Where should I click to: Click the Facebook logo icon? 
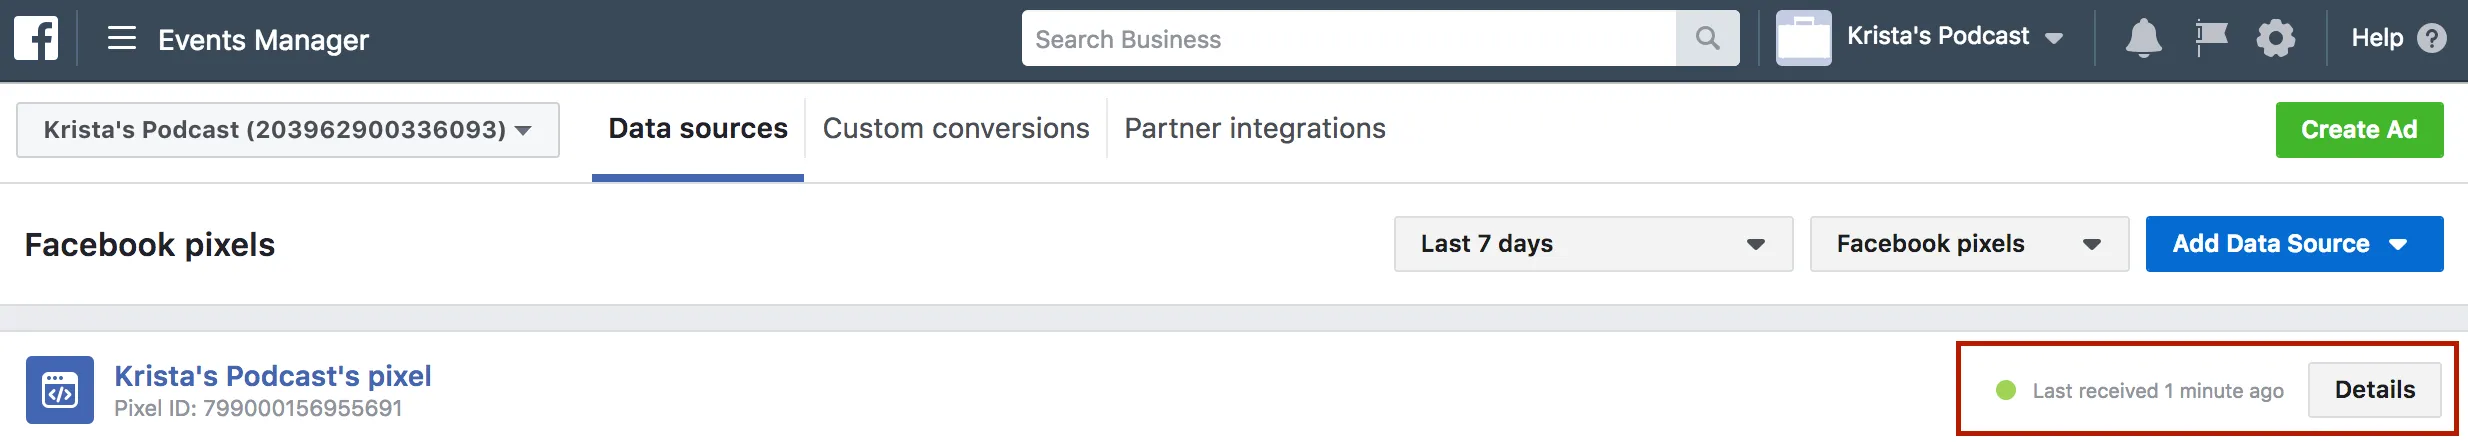click(36, 39)
